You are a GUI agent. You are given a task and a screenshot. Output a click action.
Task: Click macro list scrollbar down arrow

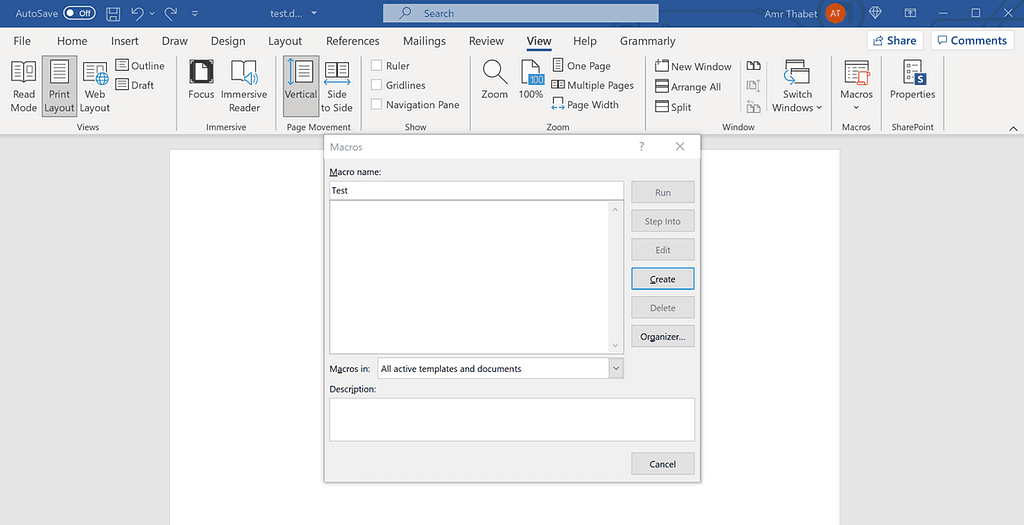(x=615, y=345)
